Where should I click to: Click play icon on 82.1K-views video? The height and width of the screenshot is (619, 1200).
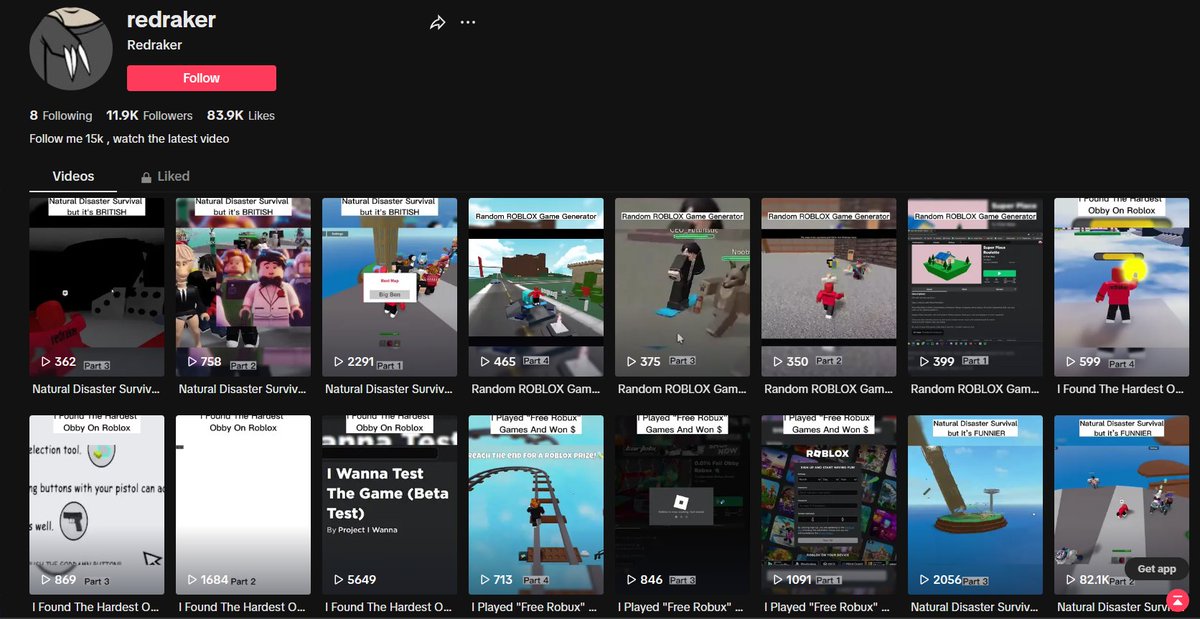pos(1070,580)
